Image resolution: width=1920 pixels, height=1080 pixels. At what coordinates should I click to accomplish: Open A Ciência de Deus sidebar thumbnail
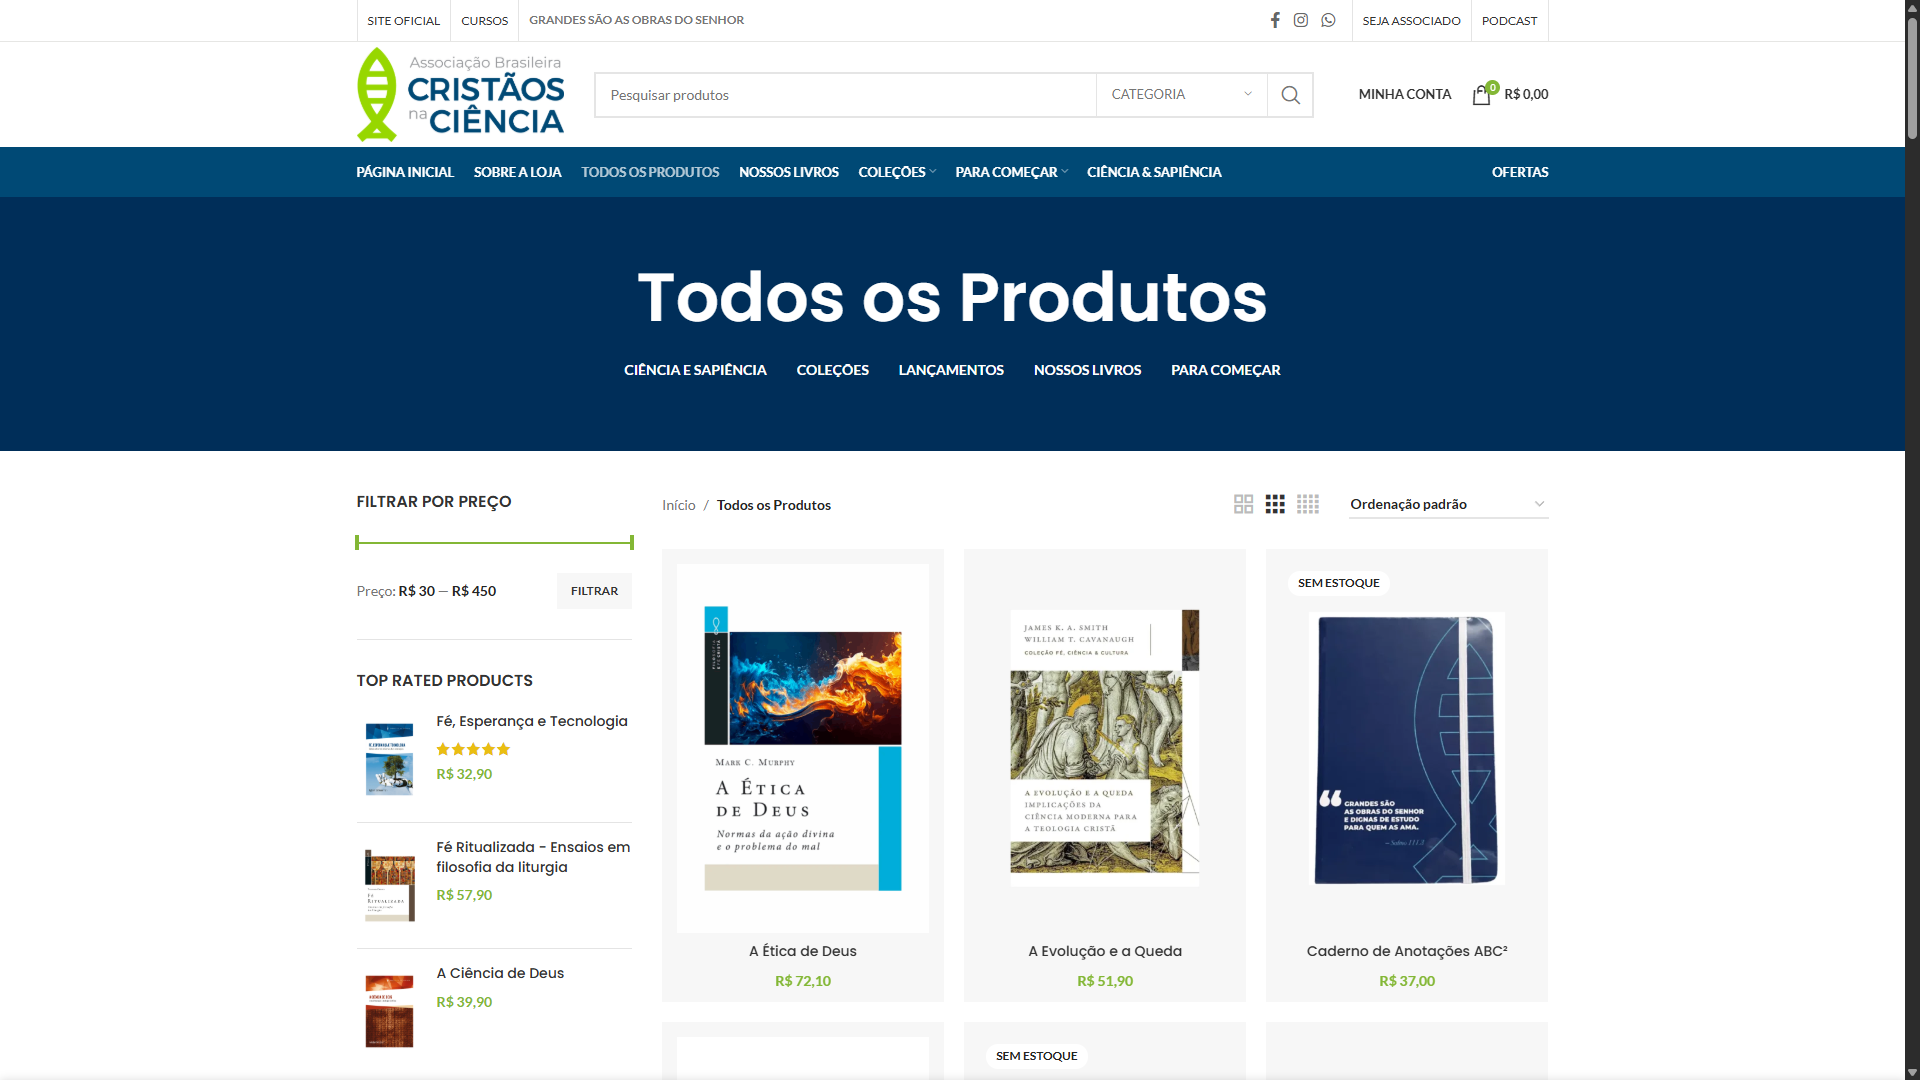pos(390,1011)
